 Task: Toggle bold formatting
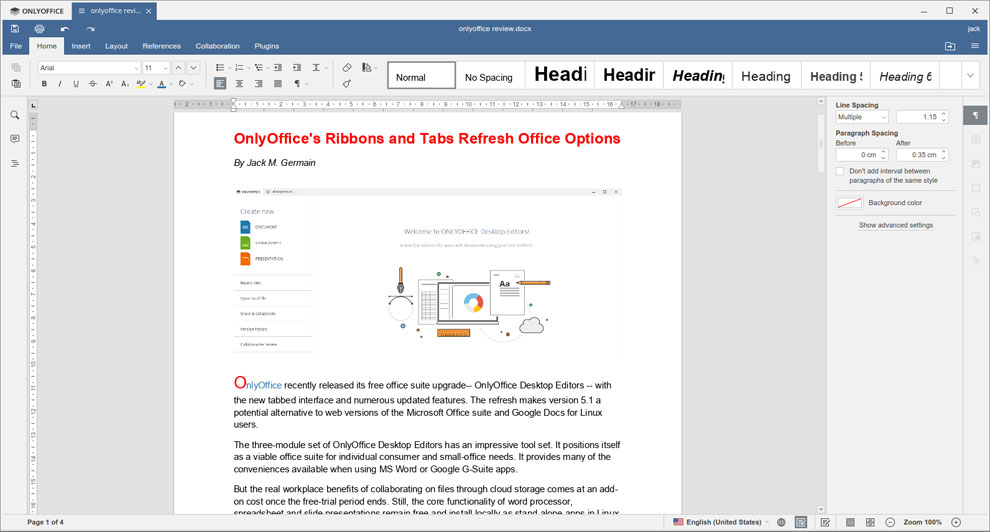44,83
